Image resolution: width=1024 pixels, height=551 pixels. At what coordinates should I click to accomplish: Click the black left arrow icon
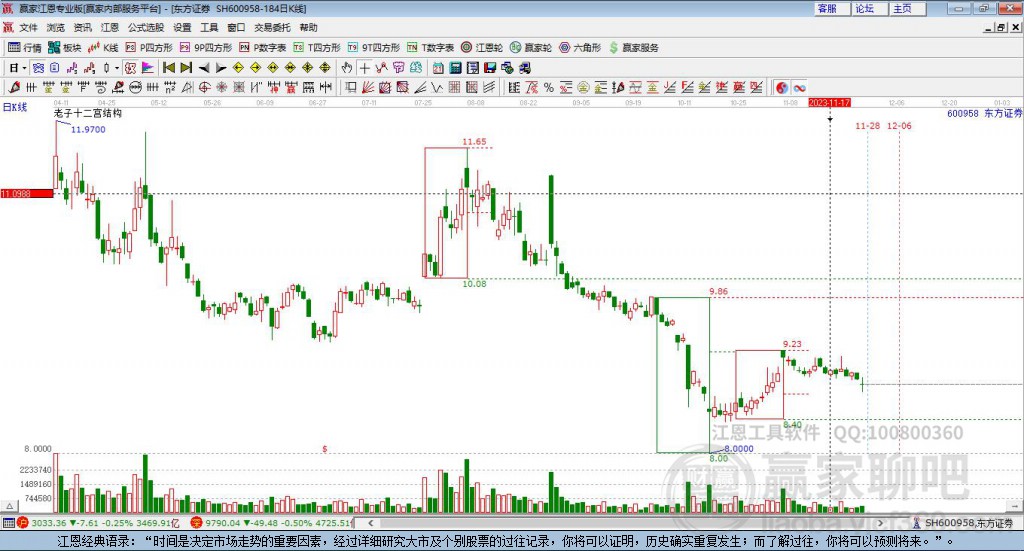click(204, 68)
